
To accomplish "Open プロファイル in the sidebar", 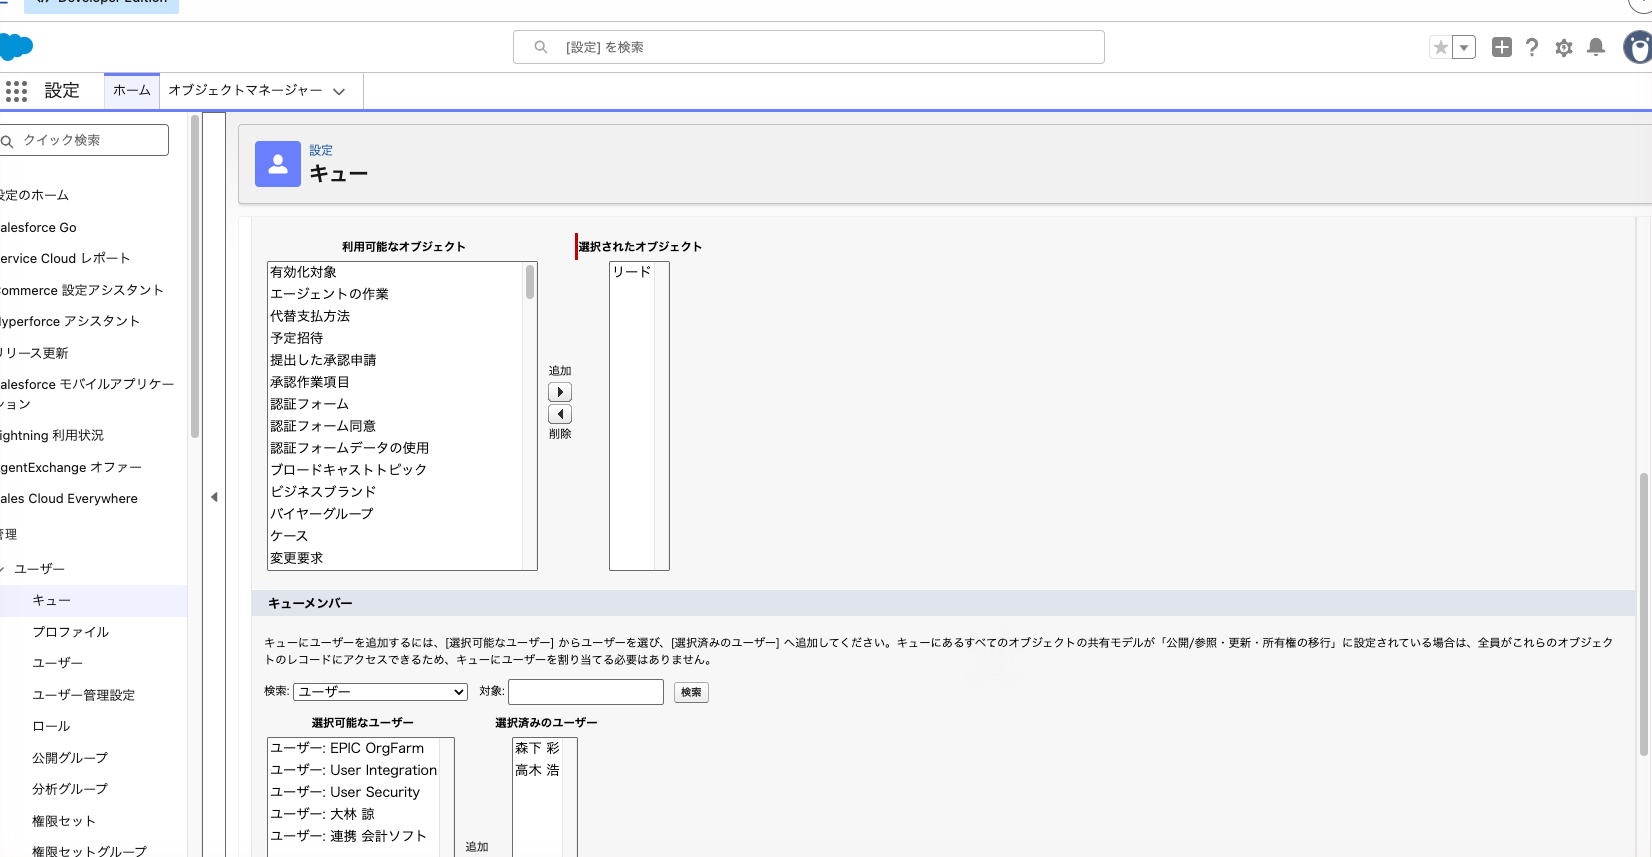I will coord(70,632).
